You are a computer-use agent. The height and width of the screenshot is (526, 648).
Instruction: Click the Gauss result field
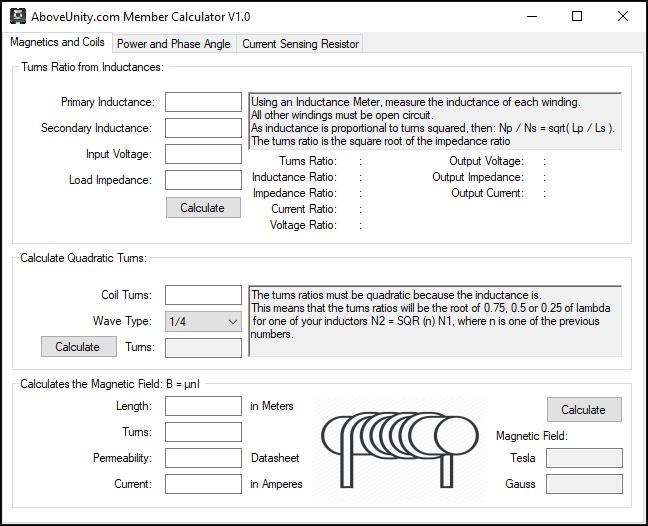(x=584, y=484)
